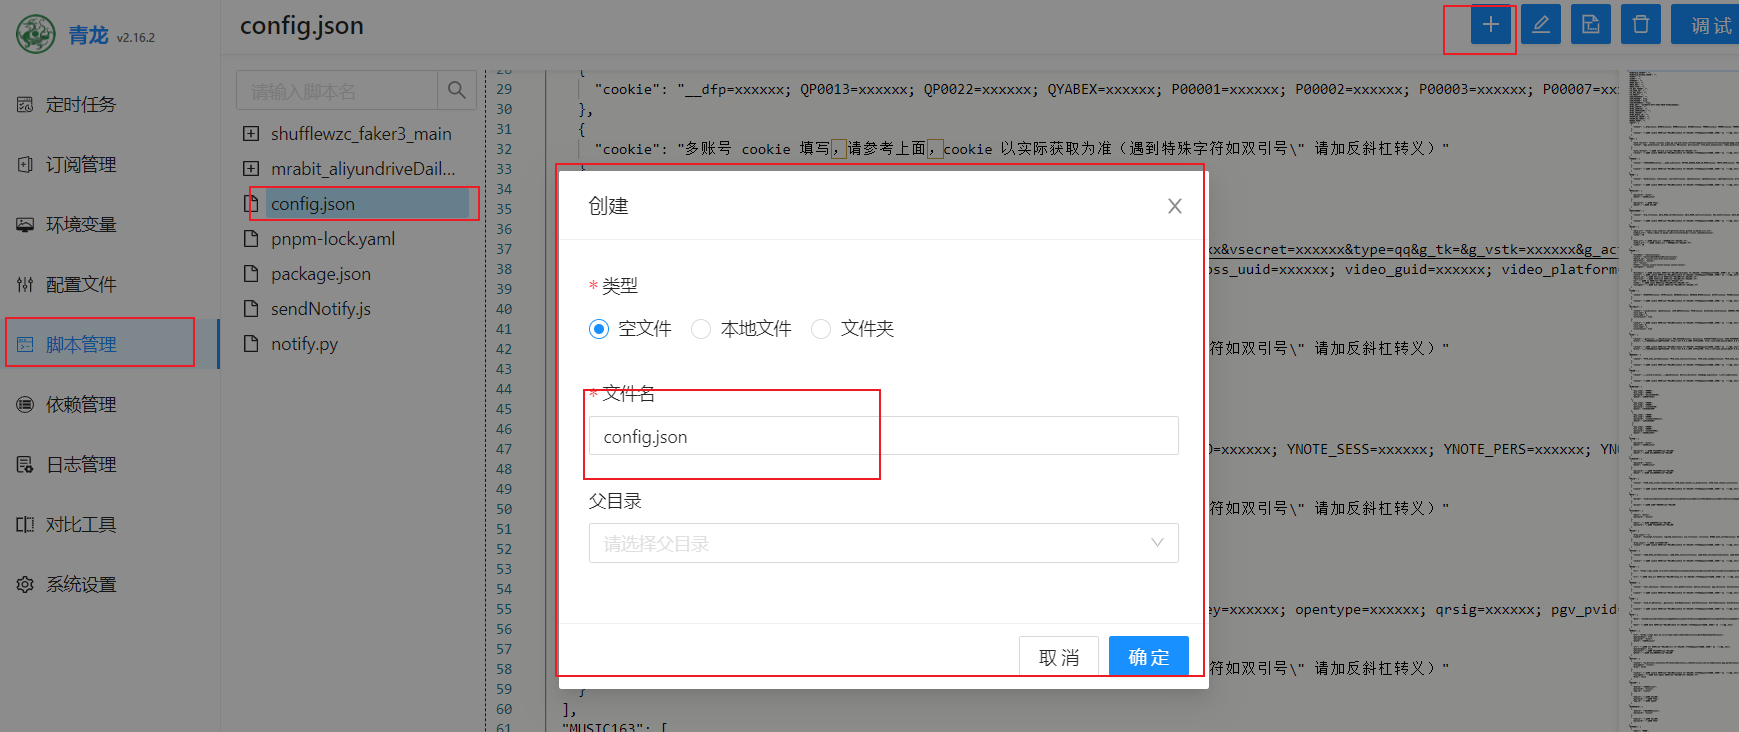Click the 日志管理 sidebar icon

(25, 464)
